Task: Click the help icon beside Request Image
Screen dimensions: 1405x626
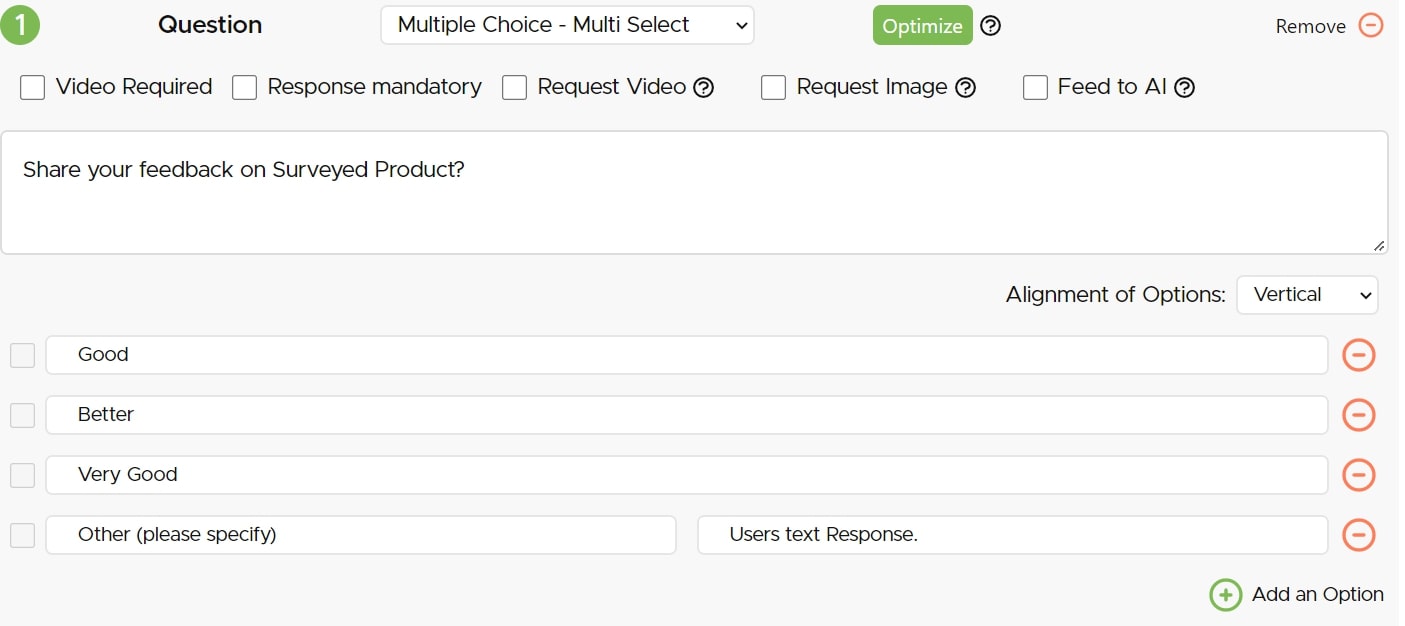Action: pyautogui.click(x=965, y=88)
